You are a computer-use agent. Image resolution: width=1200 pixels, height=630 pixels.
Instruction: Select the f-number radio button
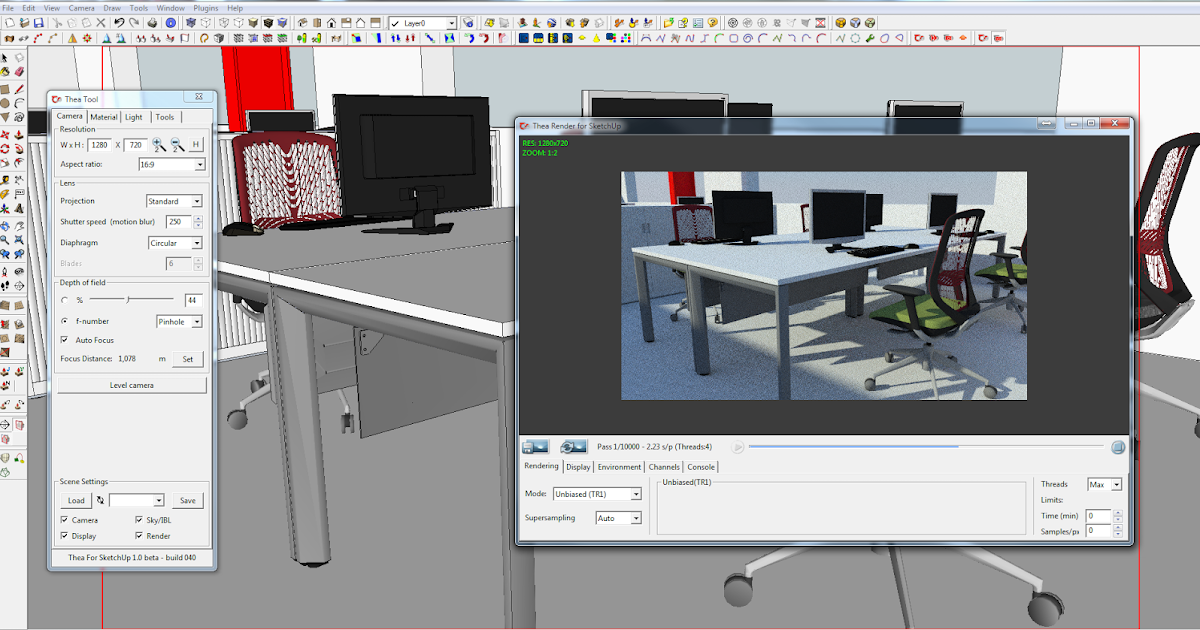click(x=65, y=321)
